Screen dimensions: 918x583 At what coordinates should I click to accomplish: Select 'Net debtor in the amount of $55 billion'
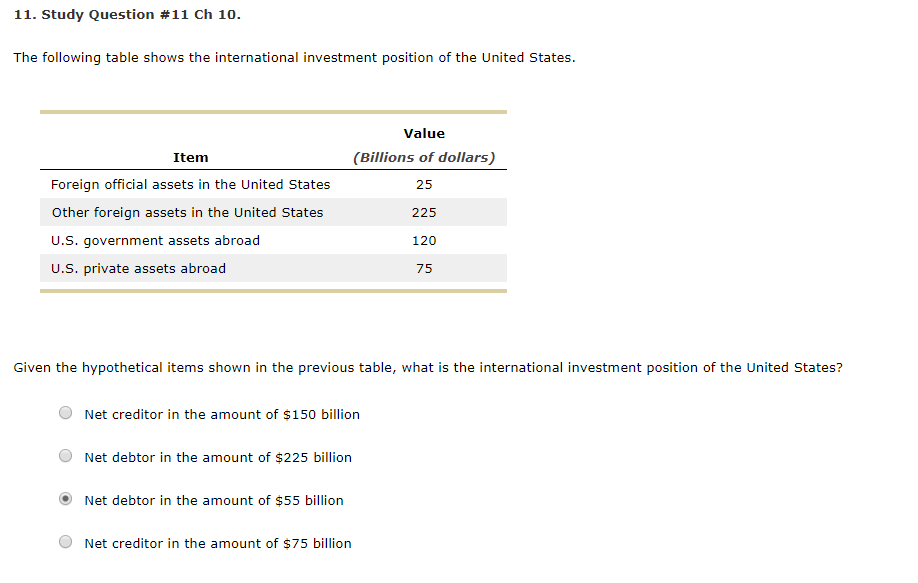(65, 498)
